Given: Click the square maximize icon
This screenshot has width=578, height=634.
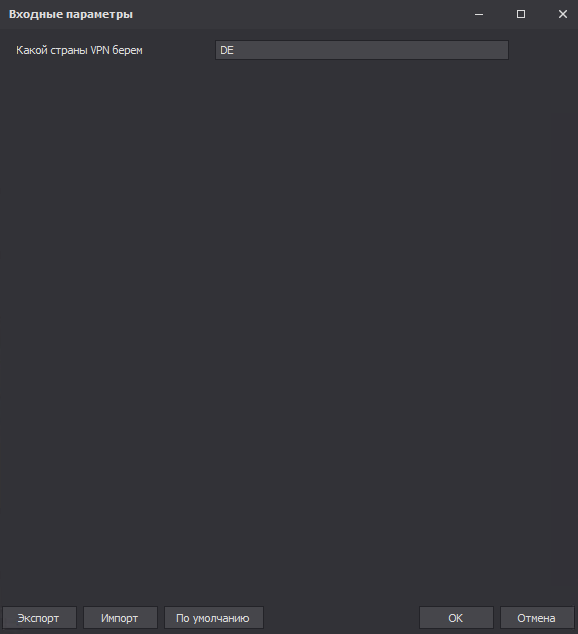Looking at the screenshot, I should pyautogui.click(x=521, y=14).
